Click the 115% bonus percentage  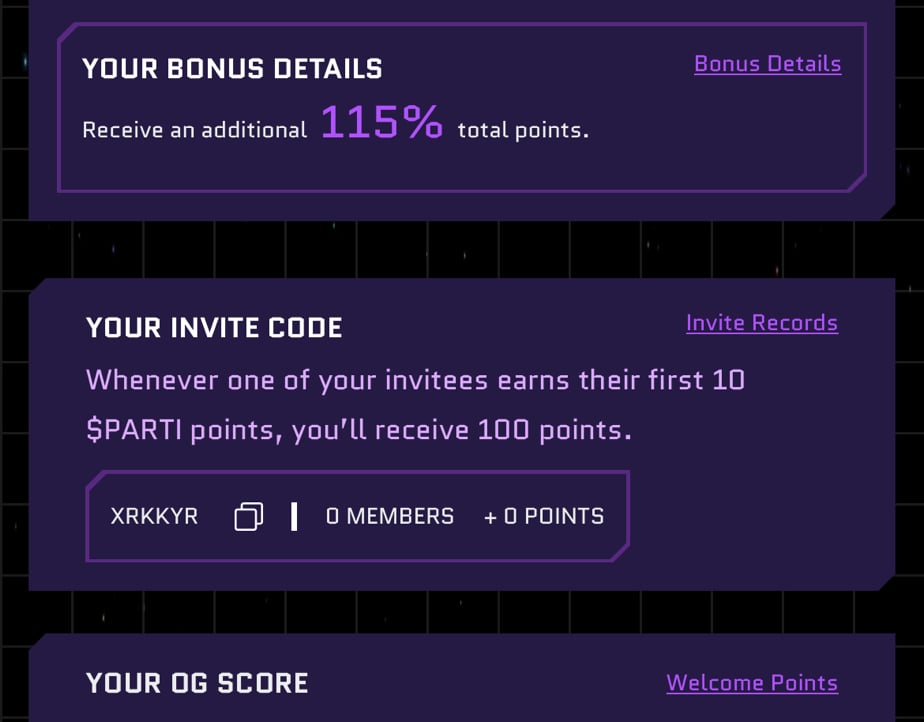[381, 122]
